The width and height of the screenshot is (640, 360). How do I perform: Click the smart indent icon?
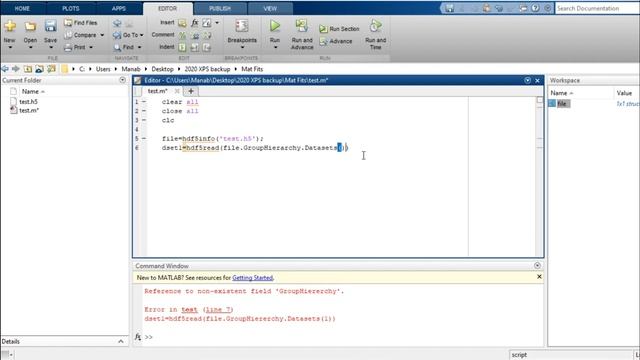click(x=182, y=47)
